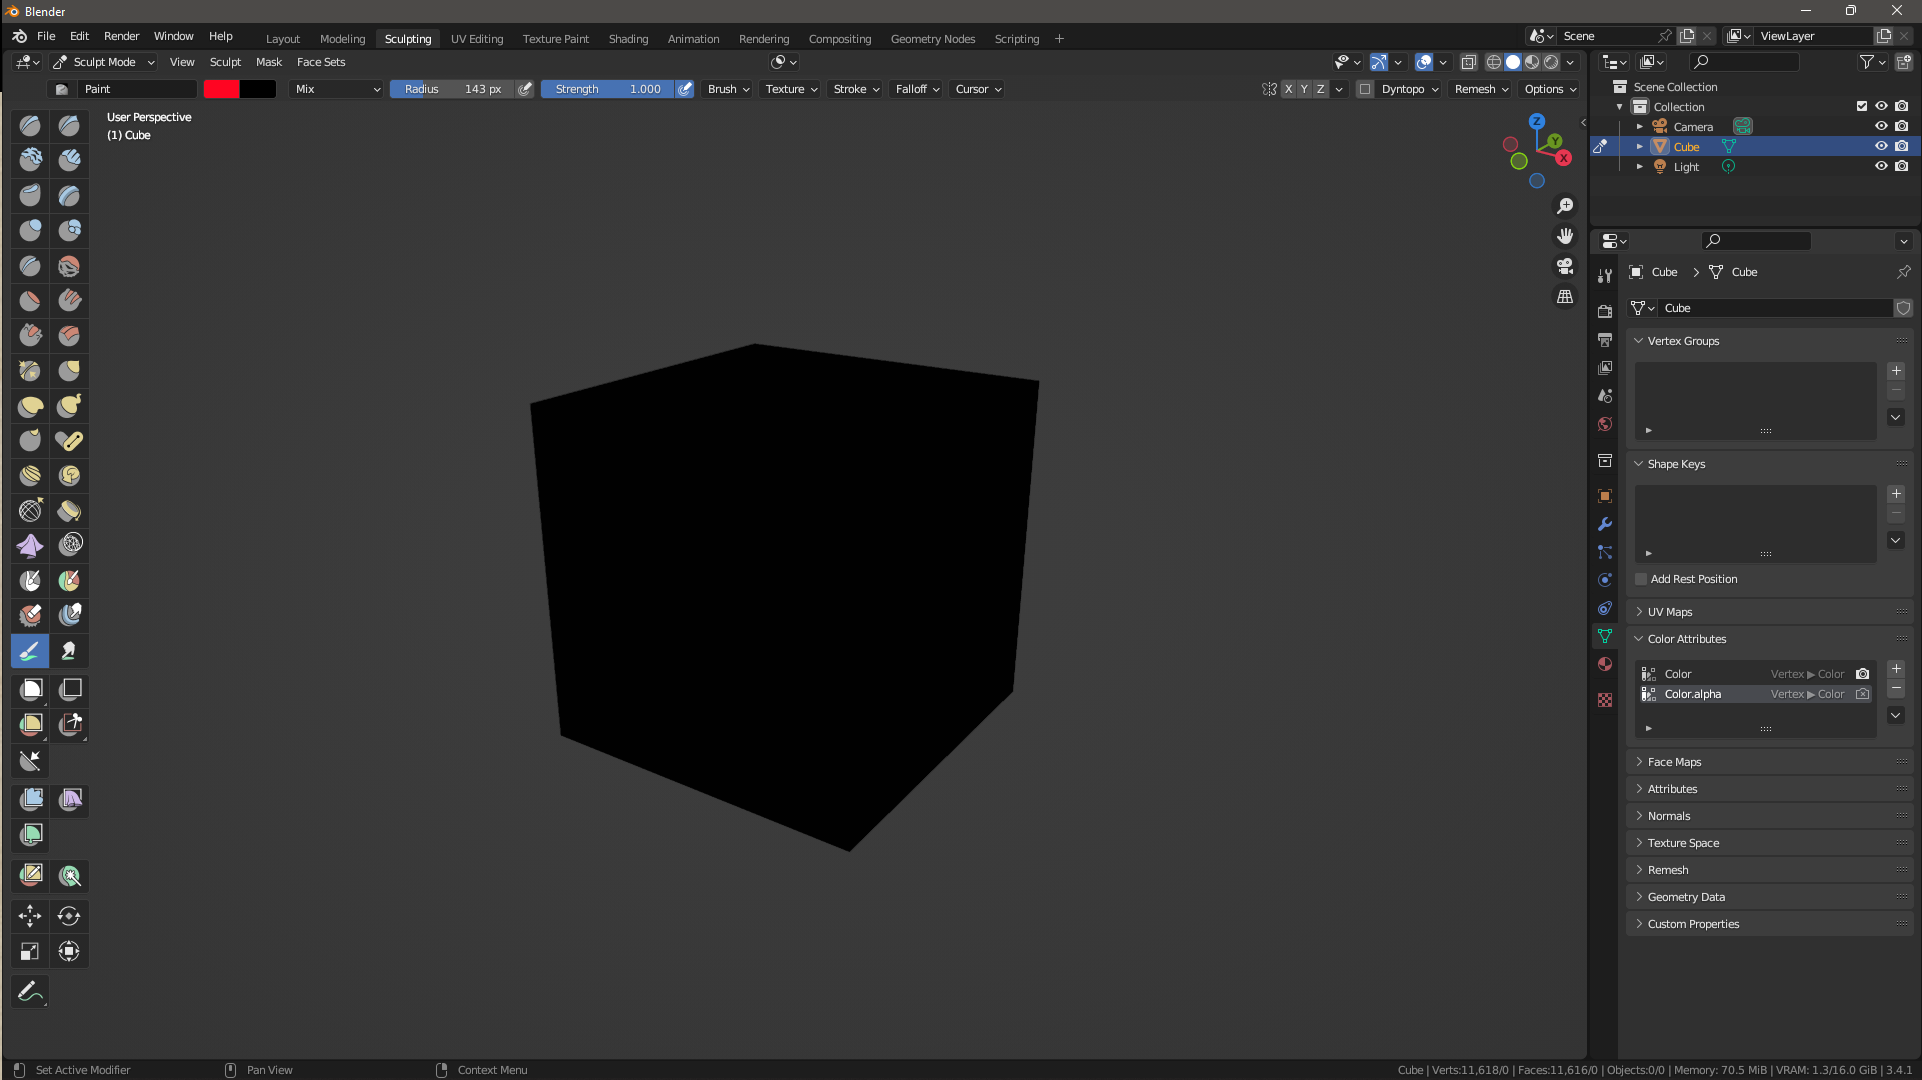Select the Smear brush next to Paint

(x=69, y=651)
